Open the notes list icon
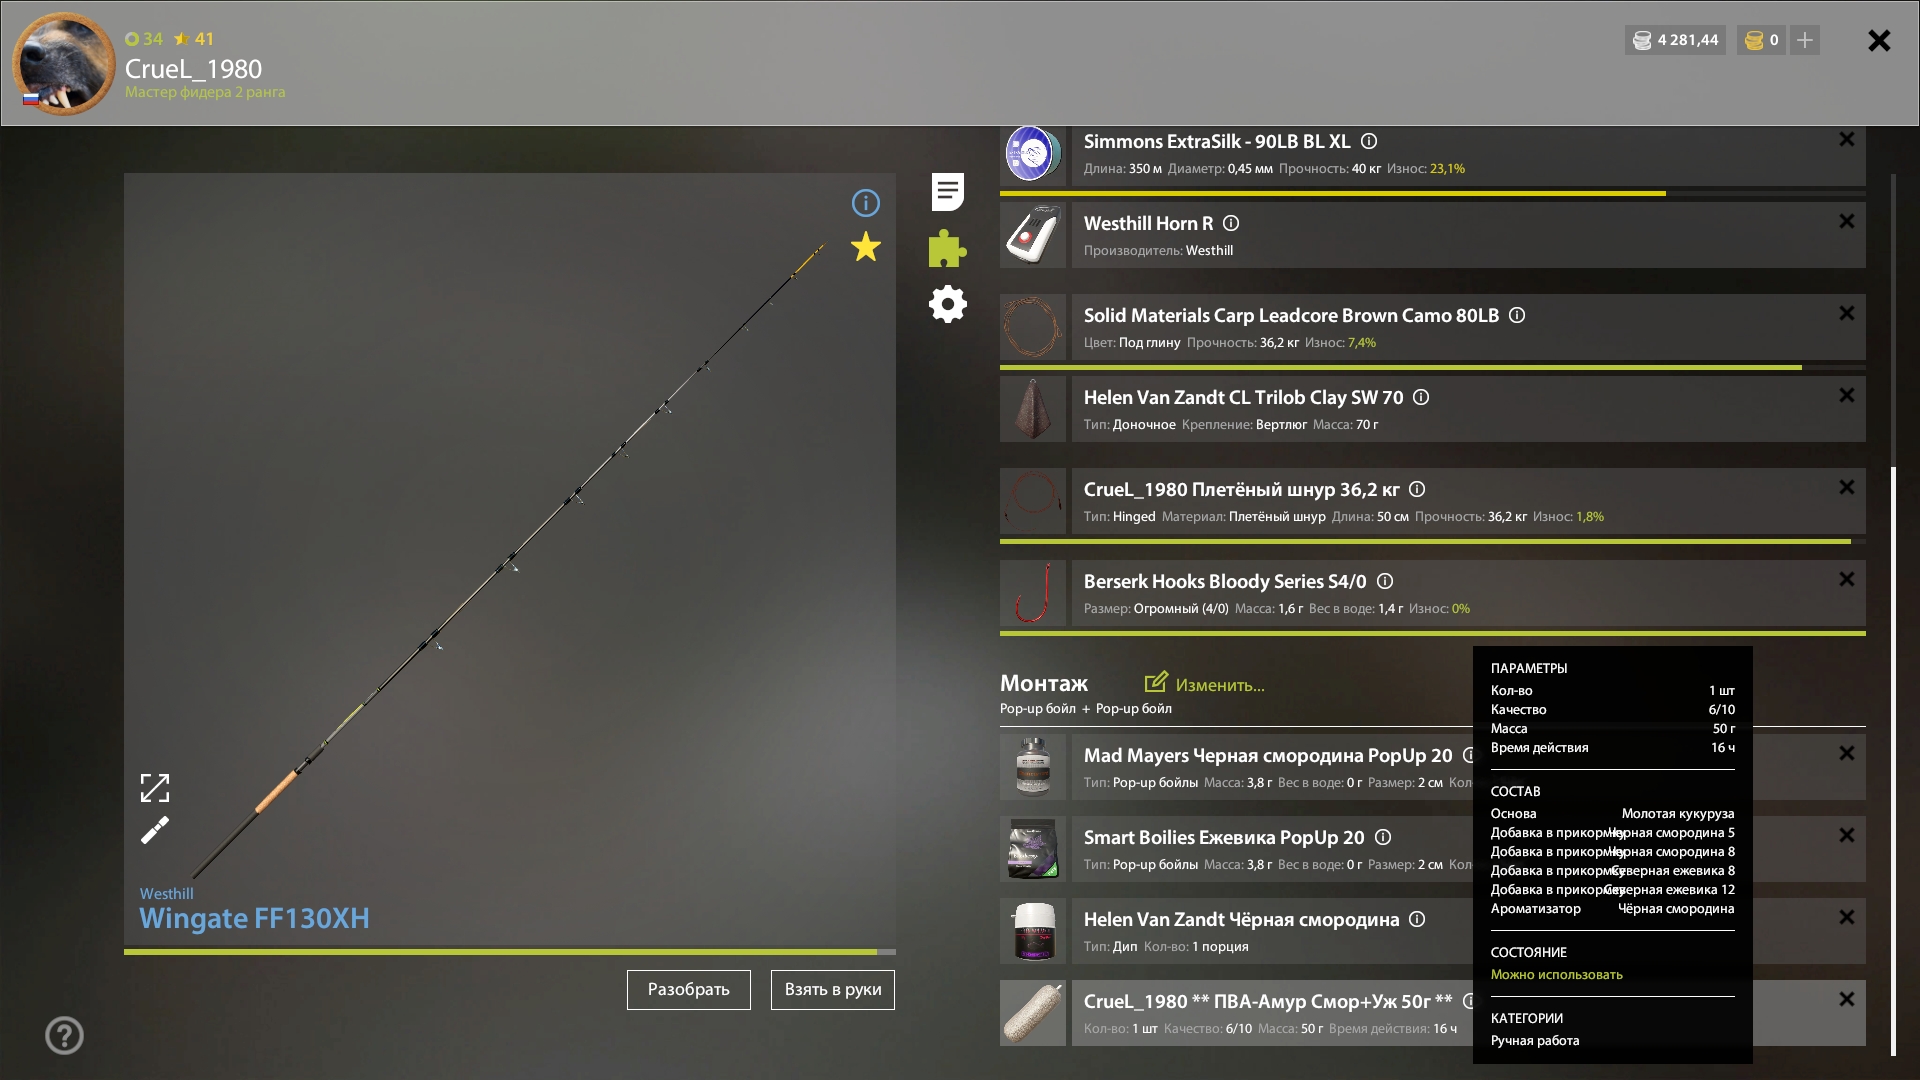Image resolution: width=1920 pixels, height=1080 pixels. [947, 191]
